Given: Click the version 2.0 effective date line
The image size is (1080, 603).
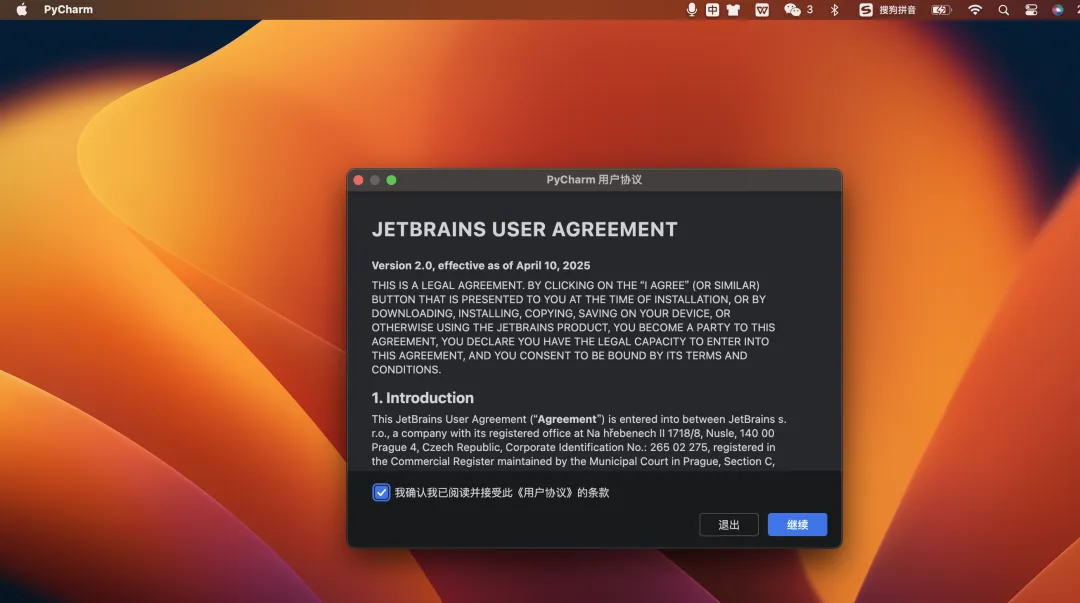Looking at the screenshot, I should [481, 265].
